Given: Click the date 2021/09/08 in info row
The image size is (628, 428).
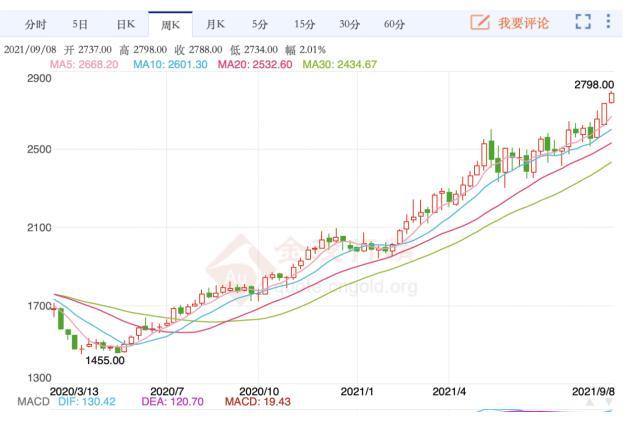Looking at the screenshot, I should coord(30,50).
